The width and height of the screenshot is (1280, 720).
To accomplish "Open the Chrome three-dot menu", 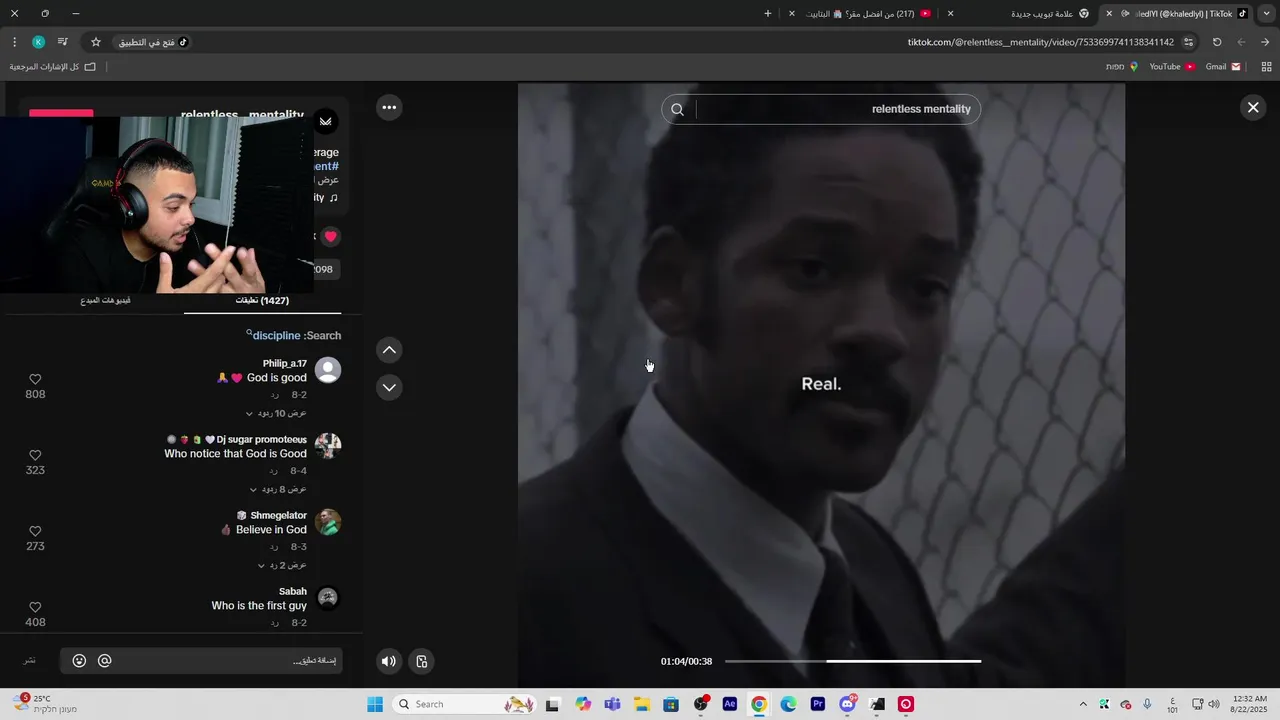I will point(14,42).
